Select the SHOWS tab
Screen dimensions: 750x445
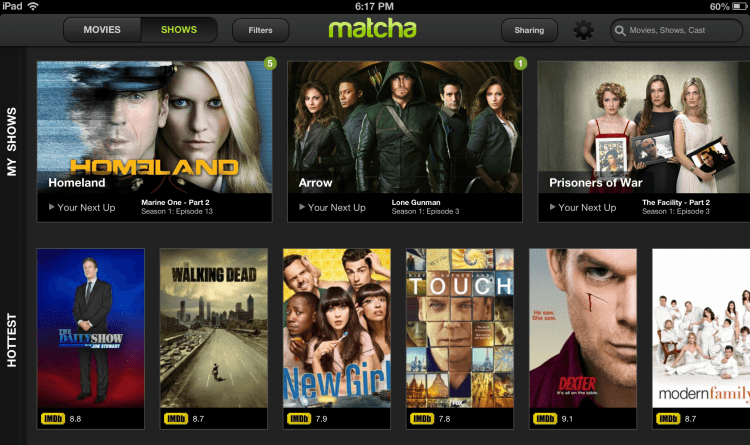click(x=179, y=30)
